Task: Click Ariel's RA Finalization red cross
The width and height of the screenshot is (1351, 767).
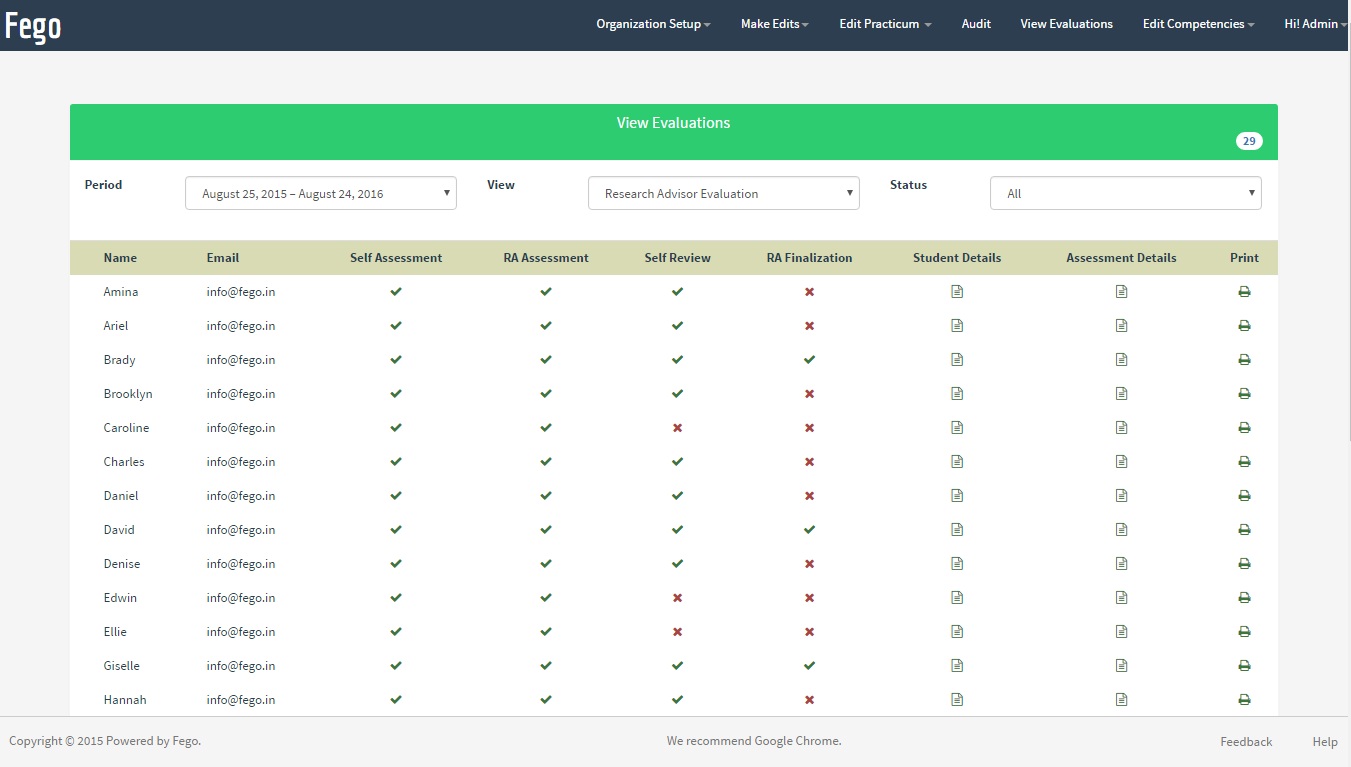Action: click(809, 326)
